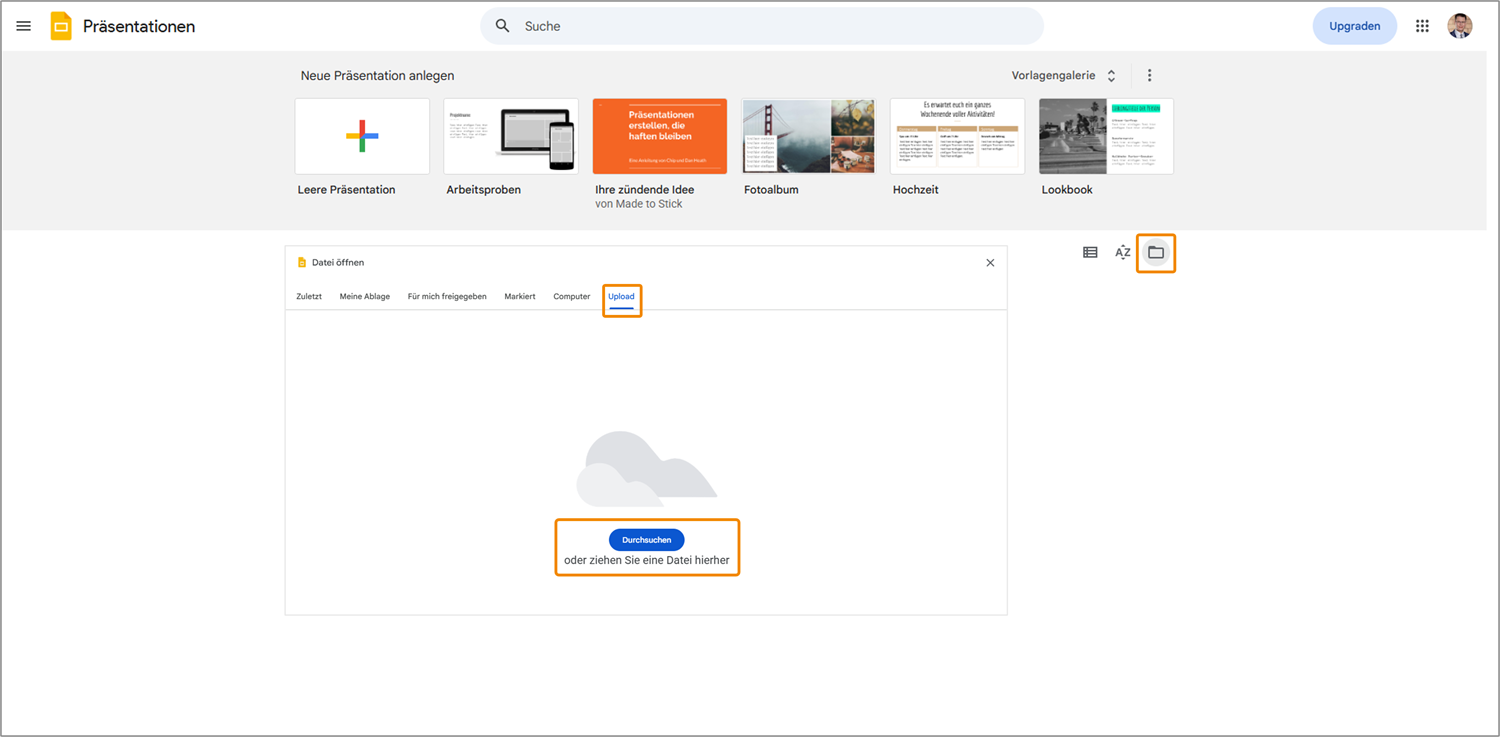Click the three-dot template options menu
The image size is (1500, 737).
coord(1149,76)
